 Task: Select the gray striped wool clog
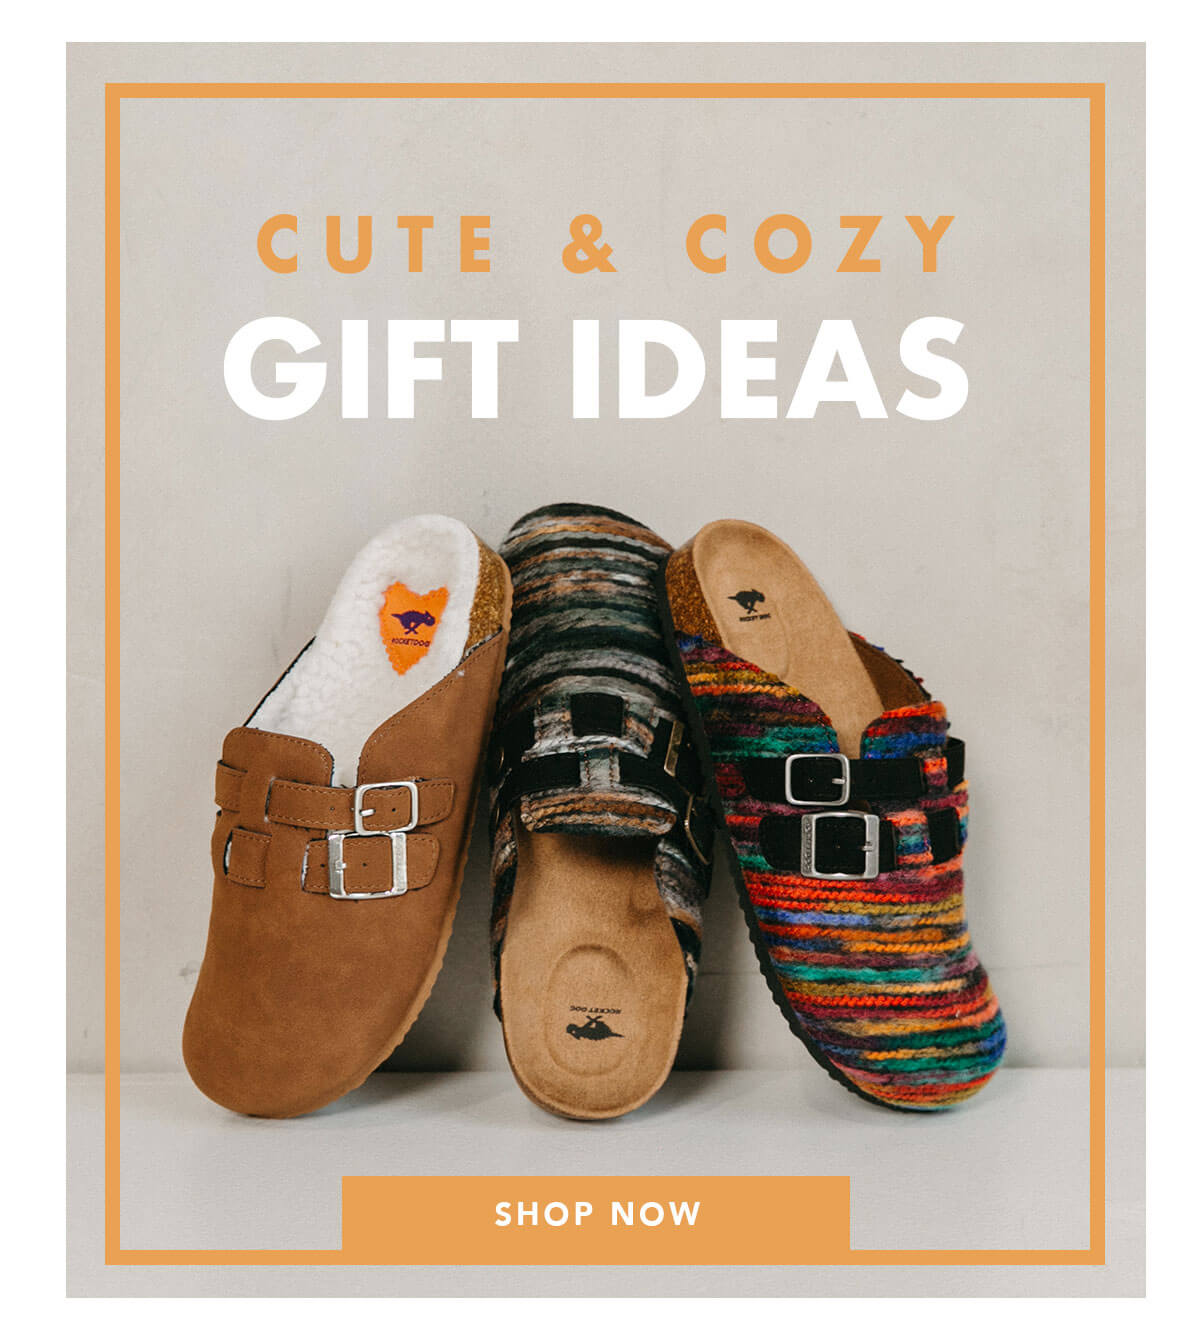600,810
